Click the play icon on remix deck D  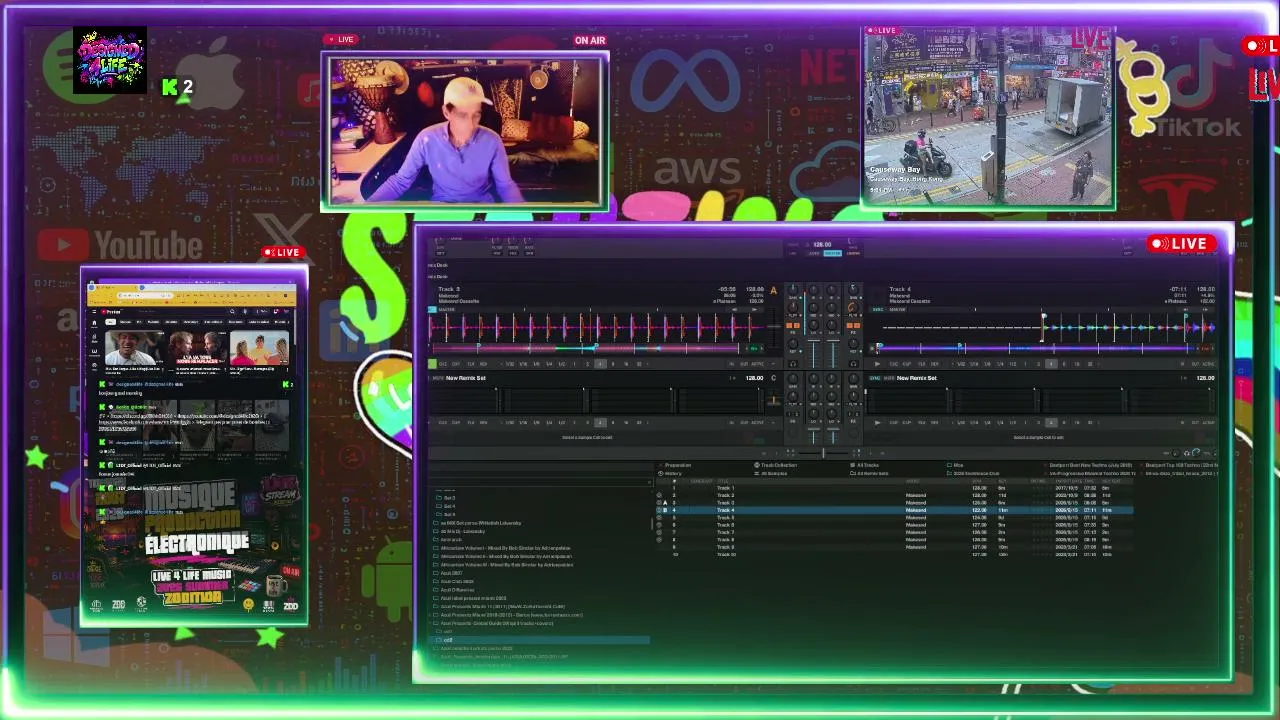(878, 422)
